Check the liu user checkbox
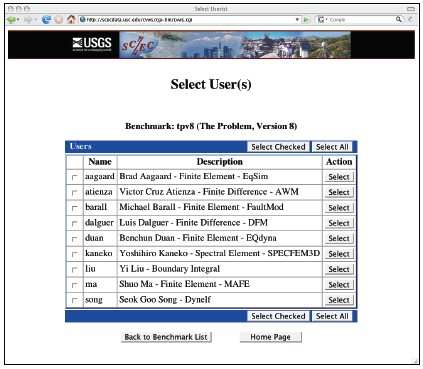 tap(74, 269)
